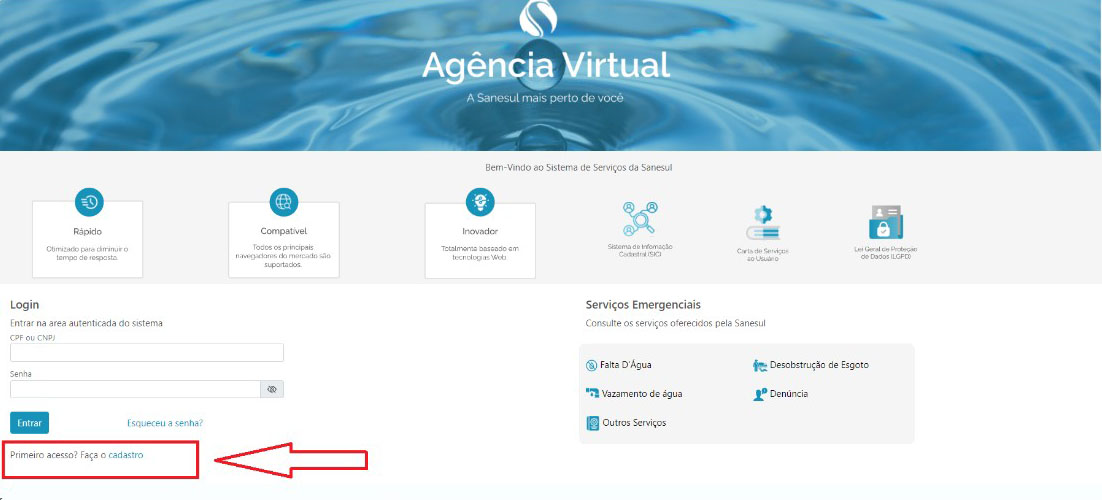
Task: Click the Denúncia icon
Action: (x=759, y=395)
